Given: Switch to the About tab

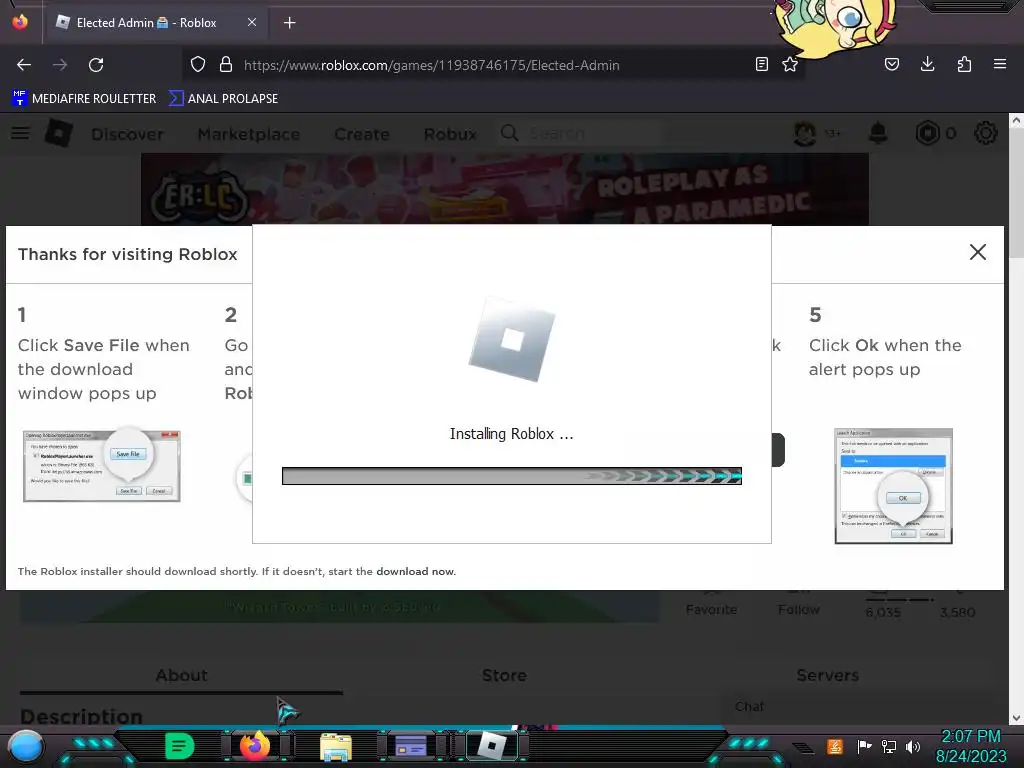Looking at the screenshot, I should point(182,675).
